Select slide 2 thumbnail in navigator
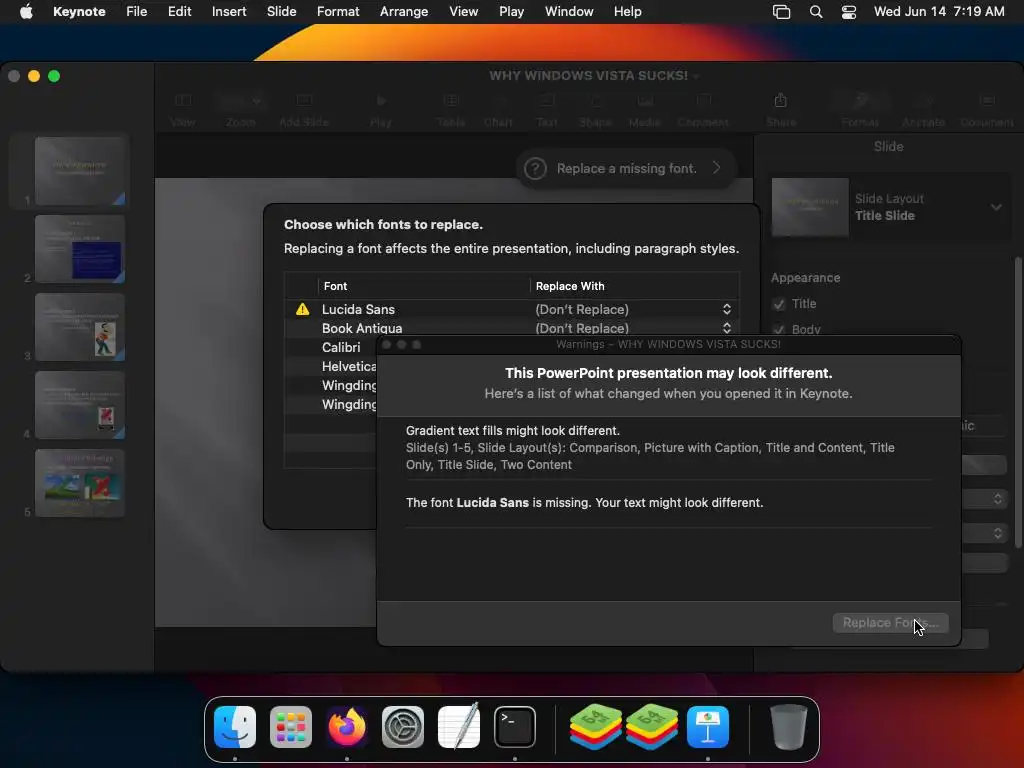This screenshot has width=1024, height=768. click(80, 249)
